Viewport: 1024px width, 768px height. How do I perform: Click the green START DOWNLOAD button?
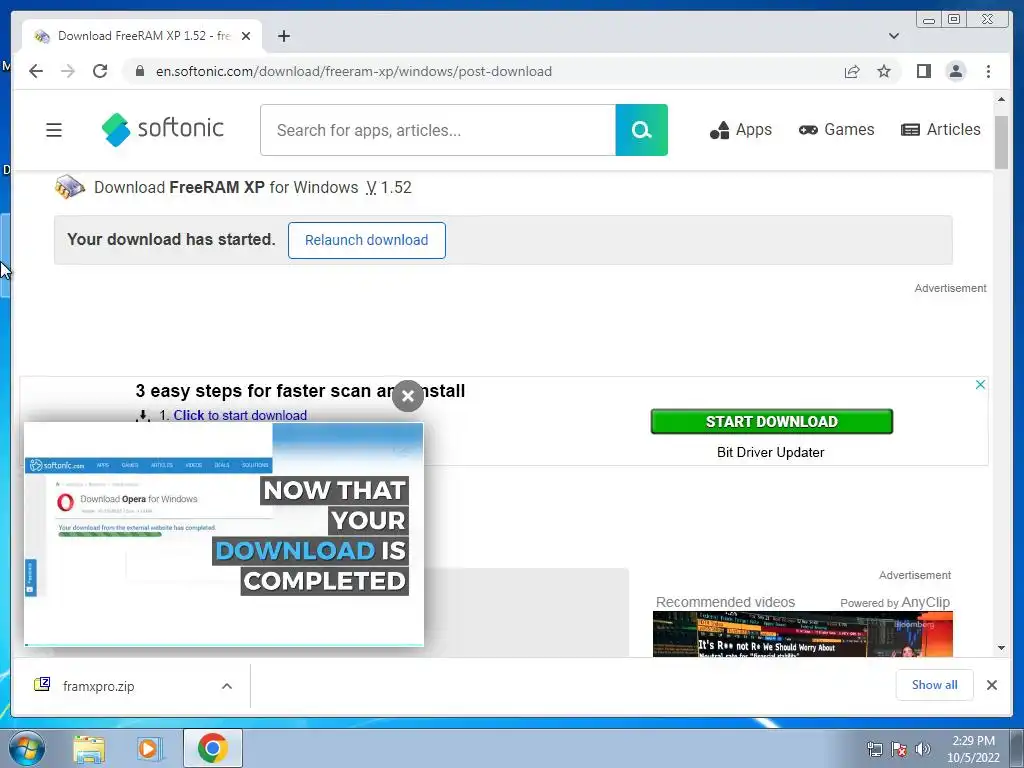(x=771, y=421)
